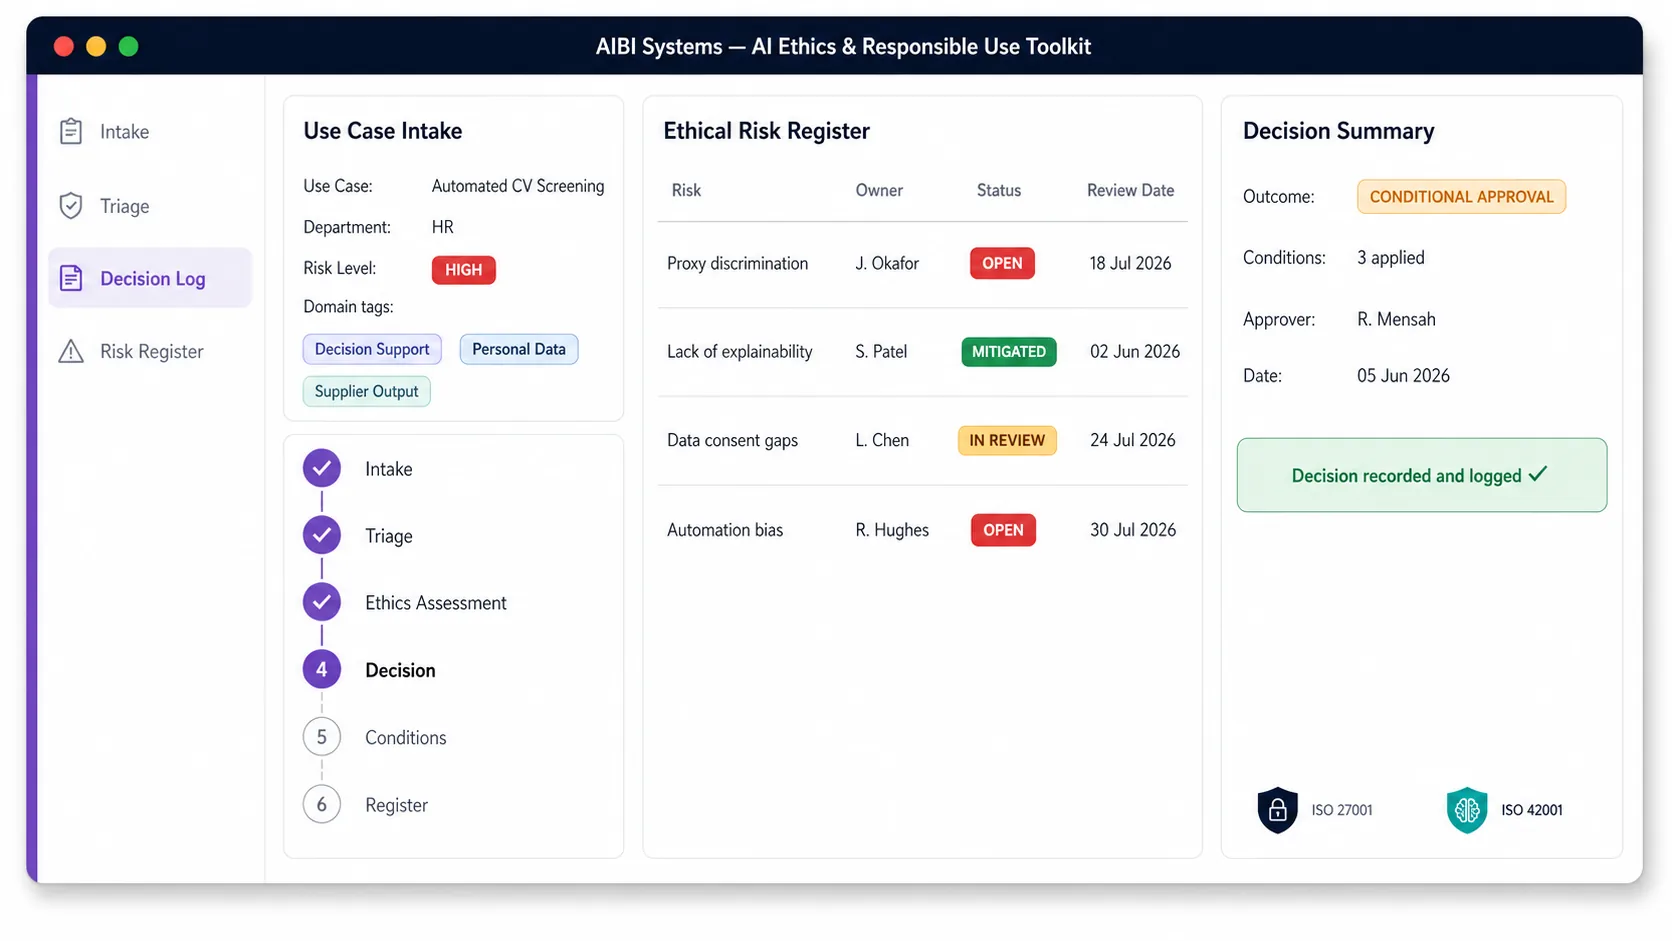Click the Owner column header
Screen dimensions: 1672x941
click(x=879, y=190)
